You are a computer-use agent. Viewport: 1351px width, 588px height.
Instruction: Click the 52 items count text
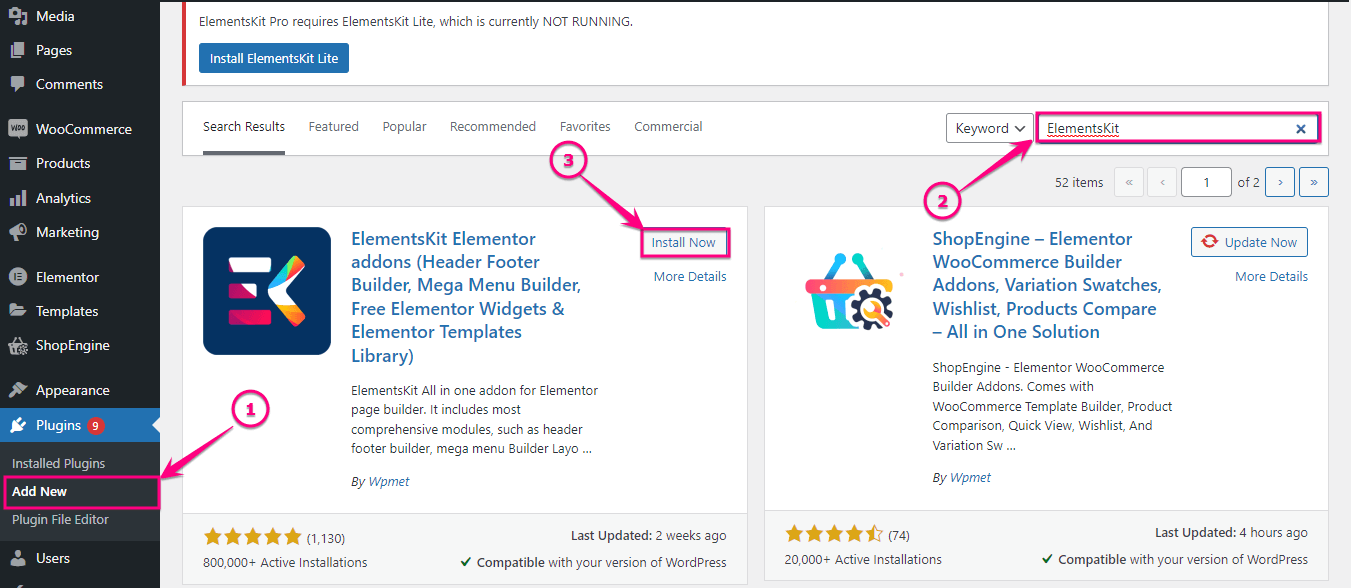click(1079, 182)
